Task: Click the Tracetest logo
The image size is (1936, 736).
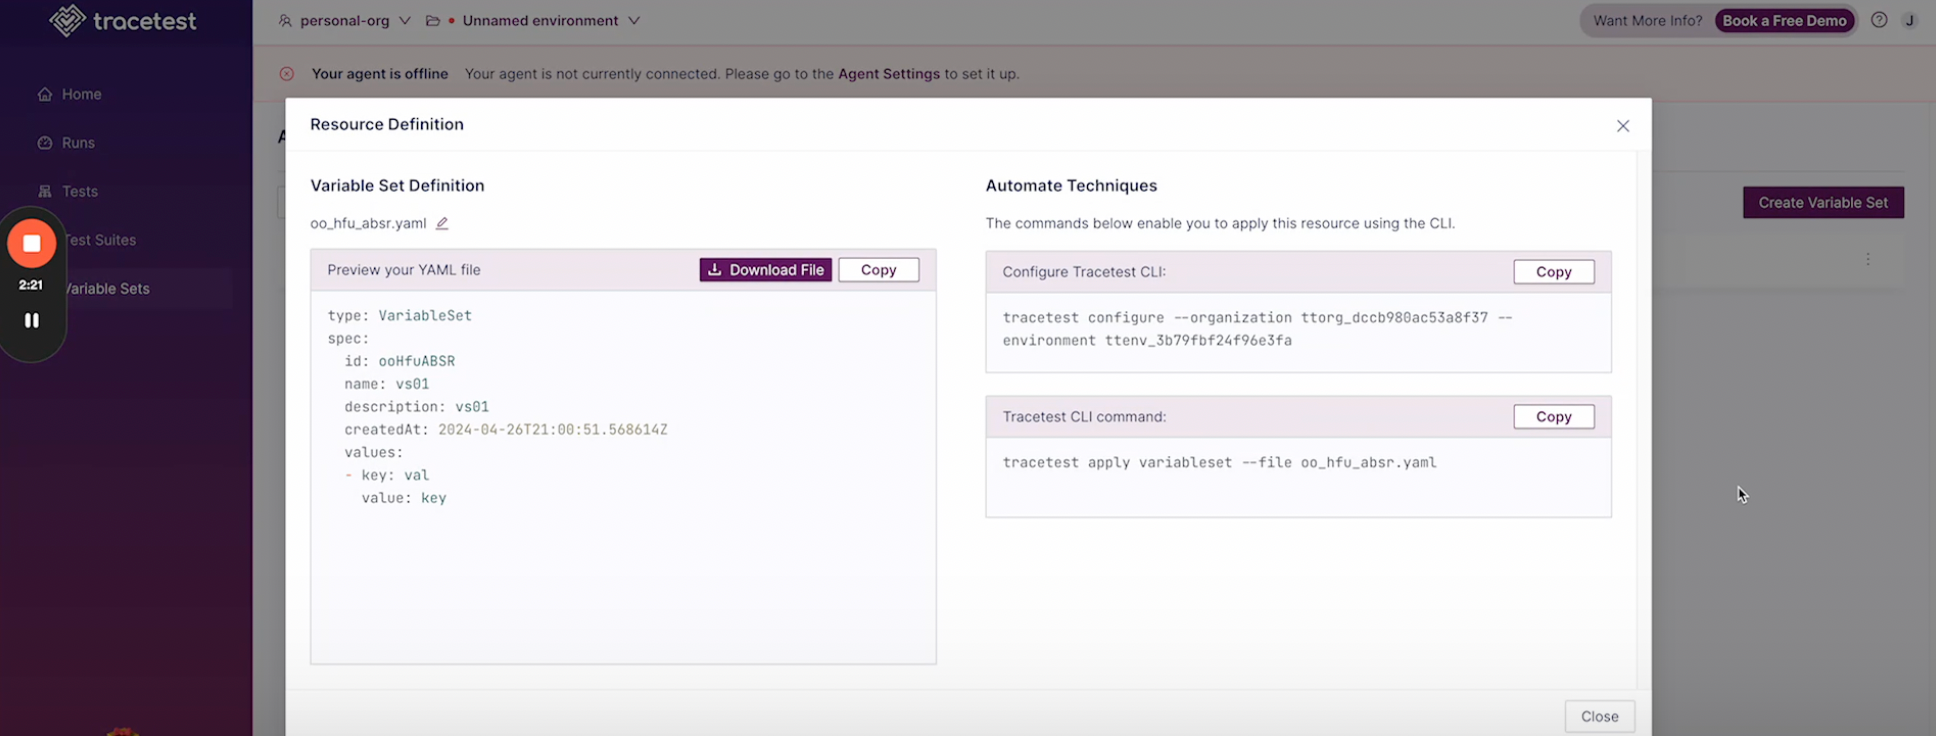Action: click(122, 20)
